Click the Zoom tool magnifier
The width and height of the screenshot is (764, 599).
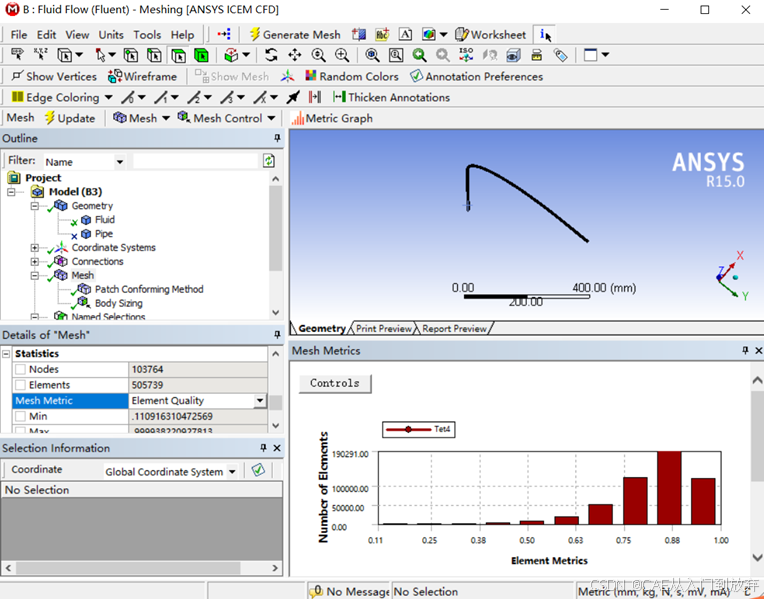click(319, 55)
